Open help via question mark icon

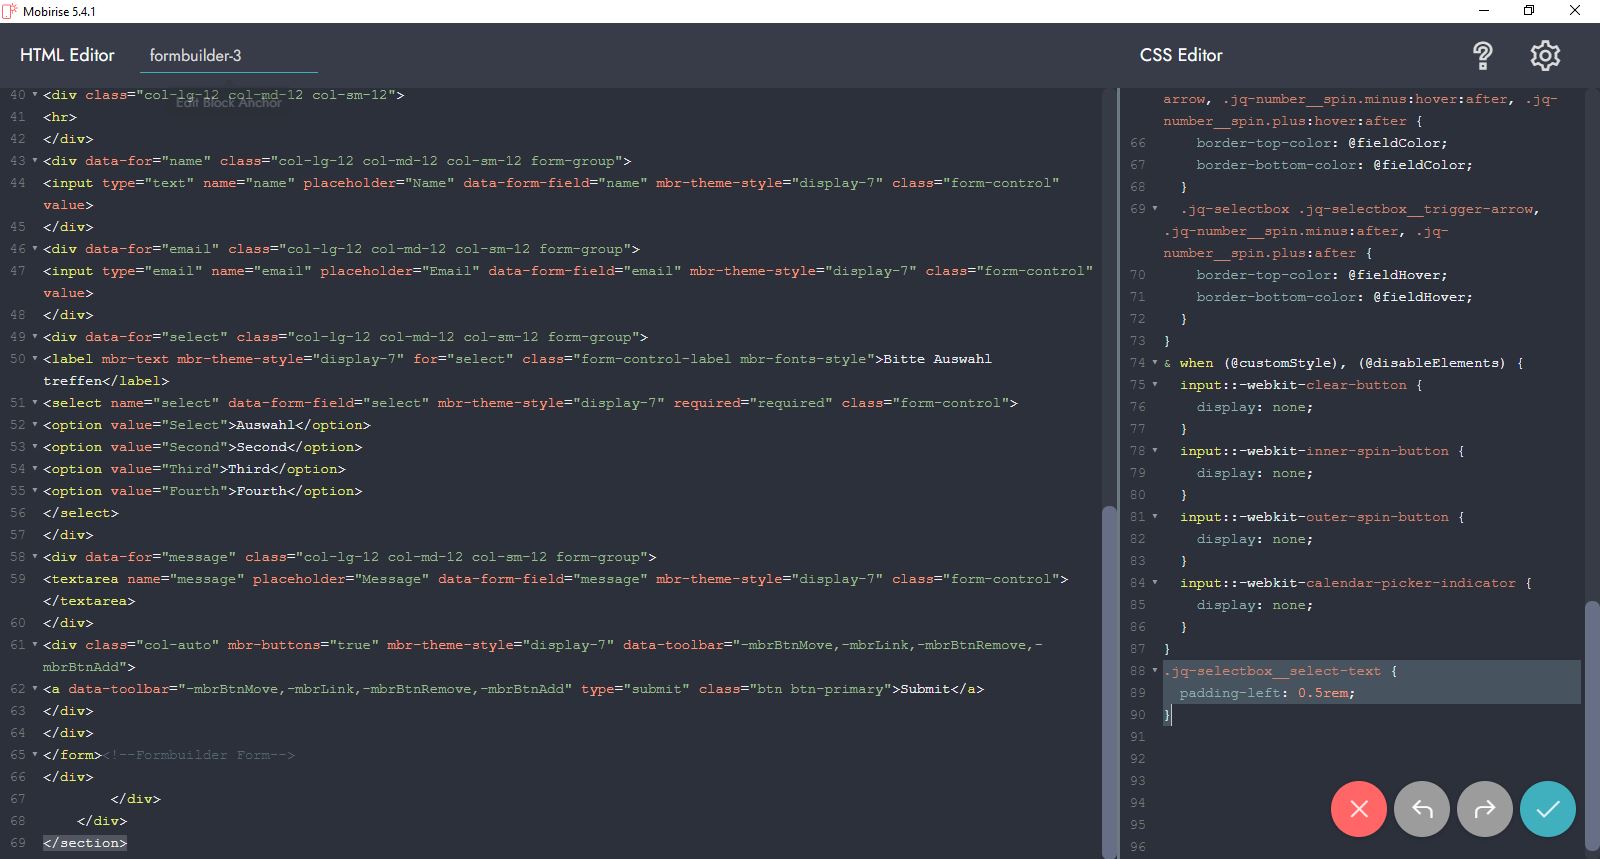1483,56
